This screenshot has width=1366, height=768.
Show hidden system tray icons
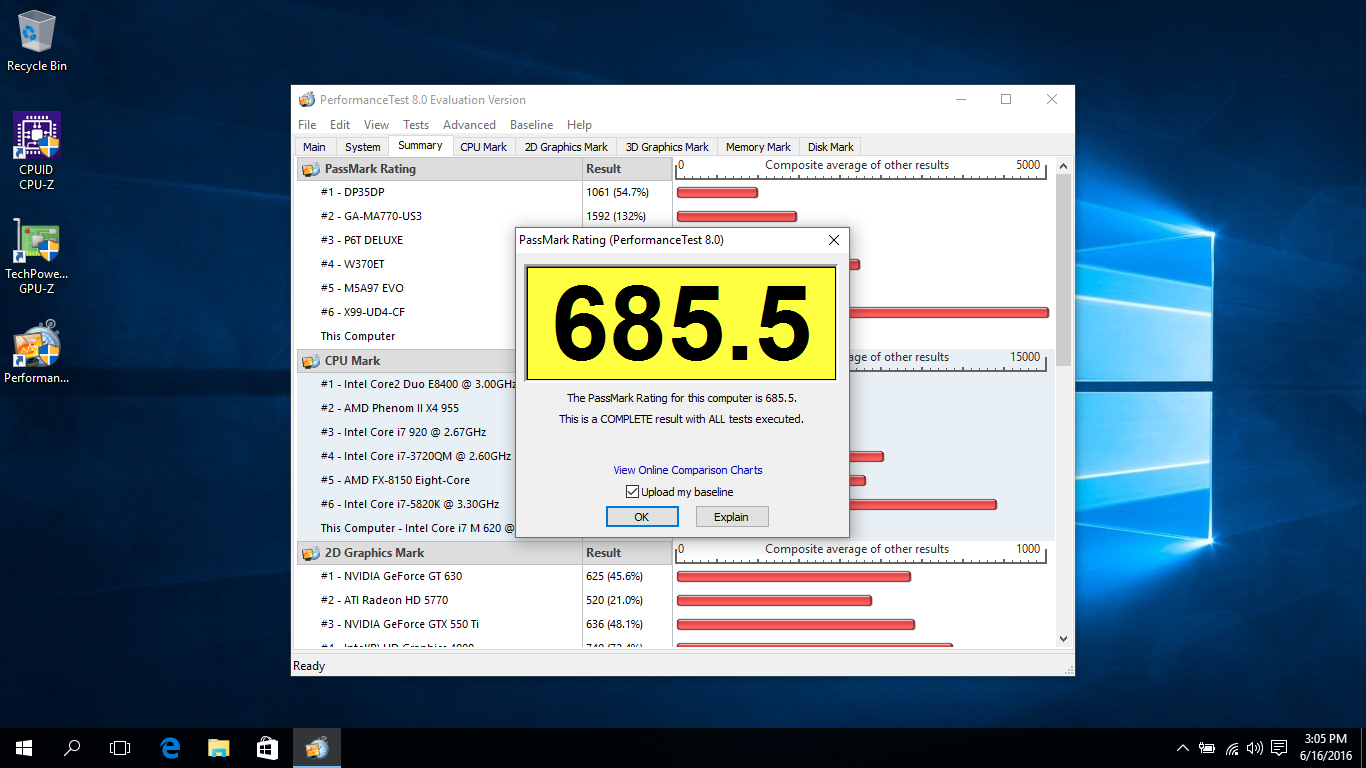pos(1183,748)
